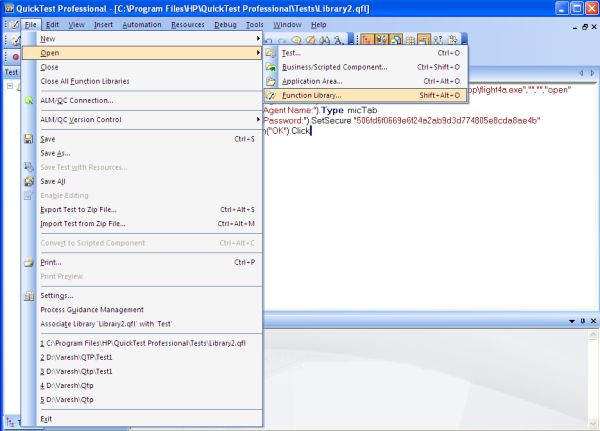The width and height of the screenshot is (600, 431).
Task: Select Associate Library 'Library2.qfl' with 'Test'
Action: tap(142, 324)
